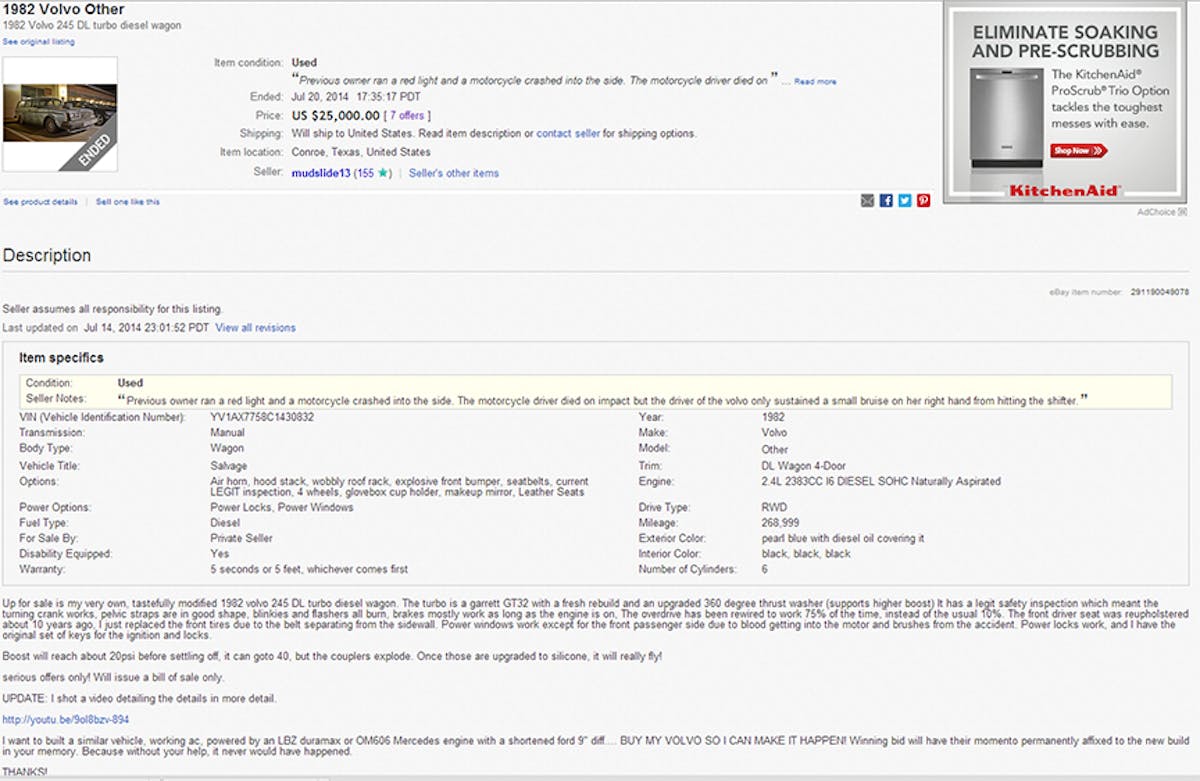The image size is (1200, 781).
Task: Click the KitchenAid logo in ad
Action: [x=1066, y=190]
